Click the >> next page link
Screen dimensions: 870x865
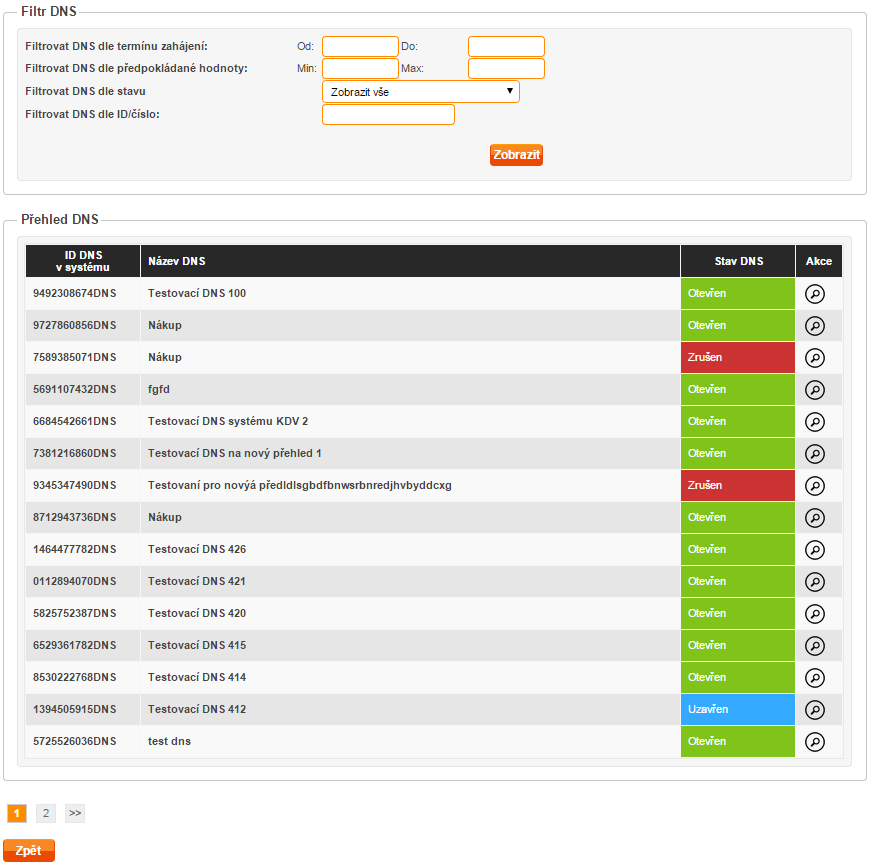75,813
